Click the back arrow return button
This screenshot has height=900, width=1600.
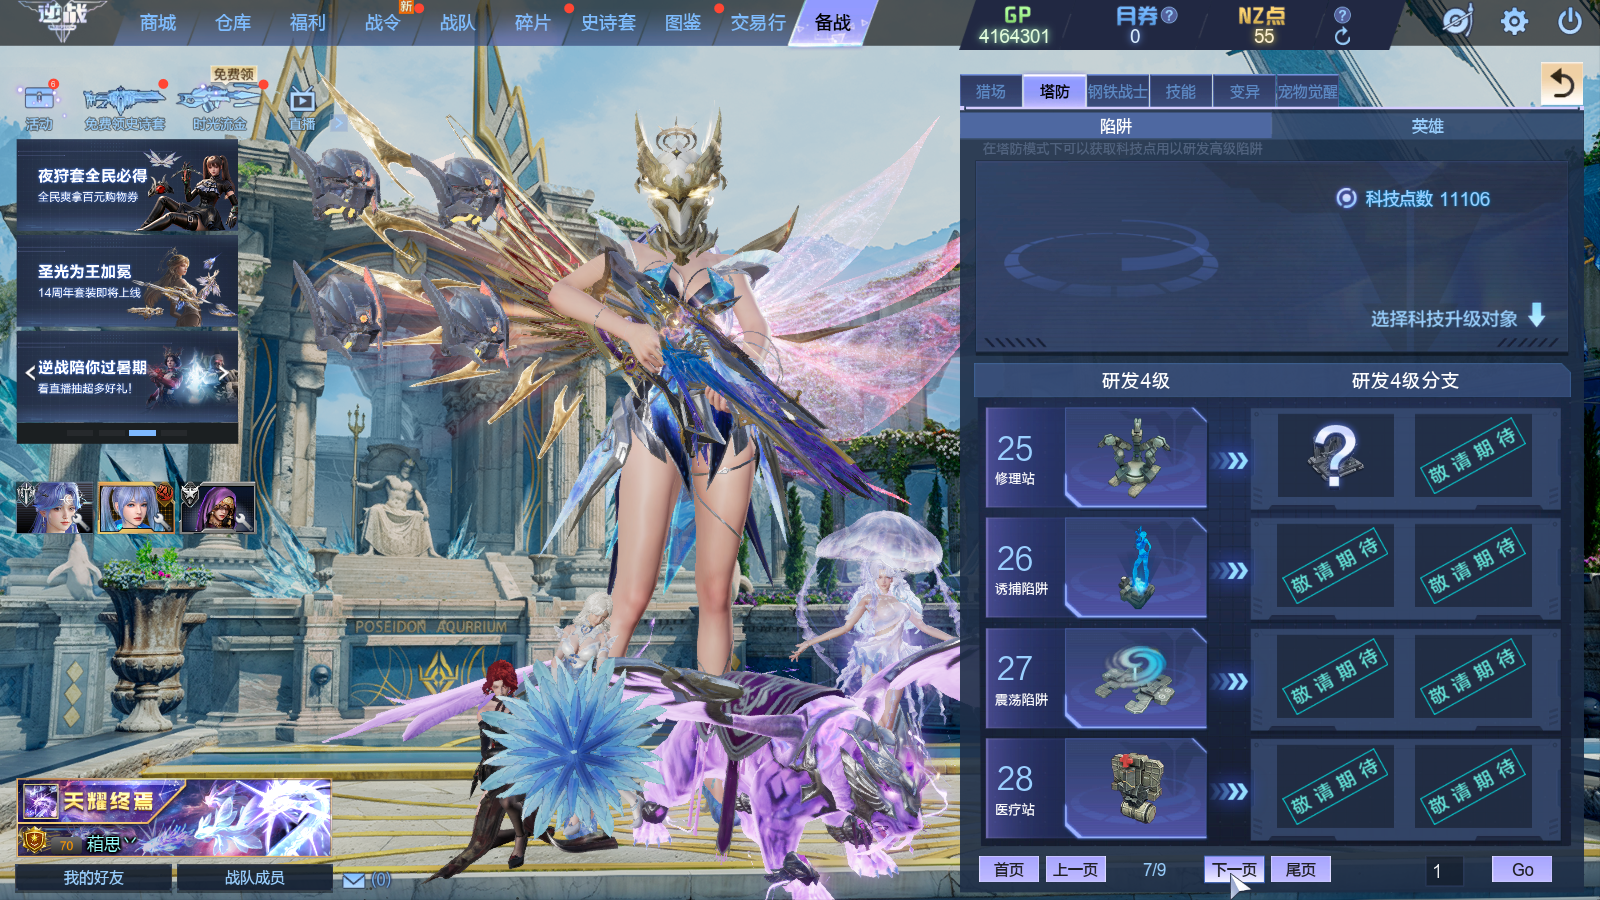(1562, 83)
